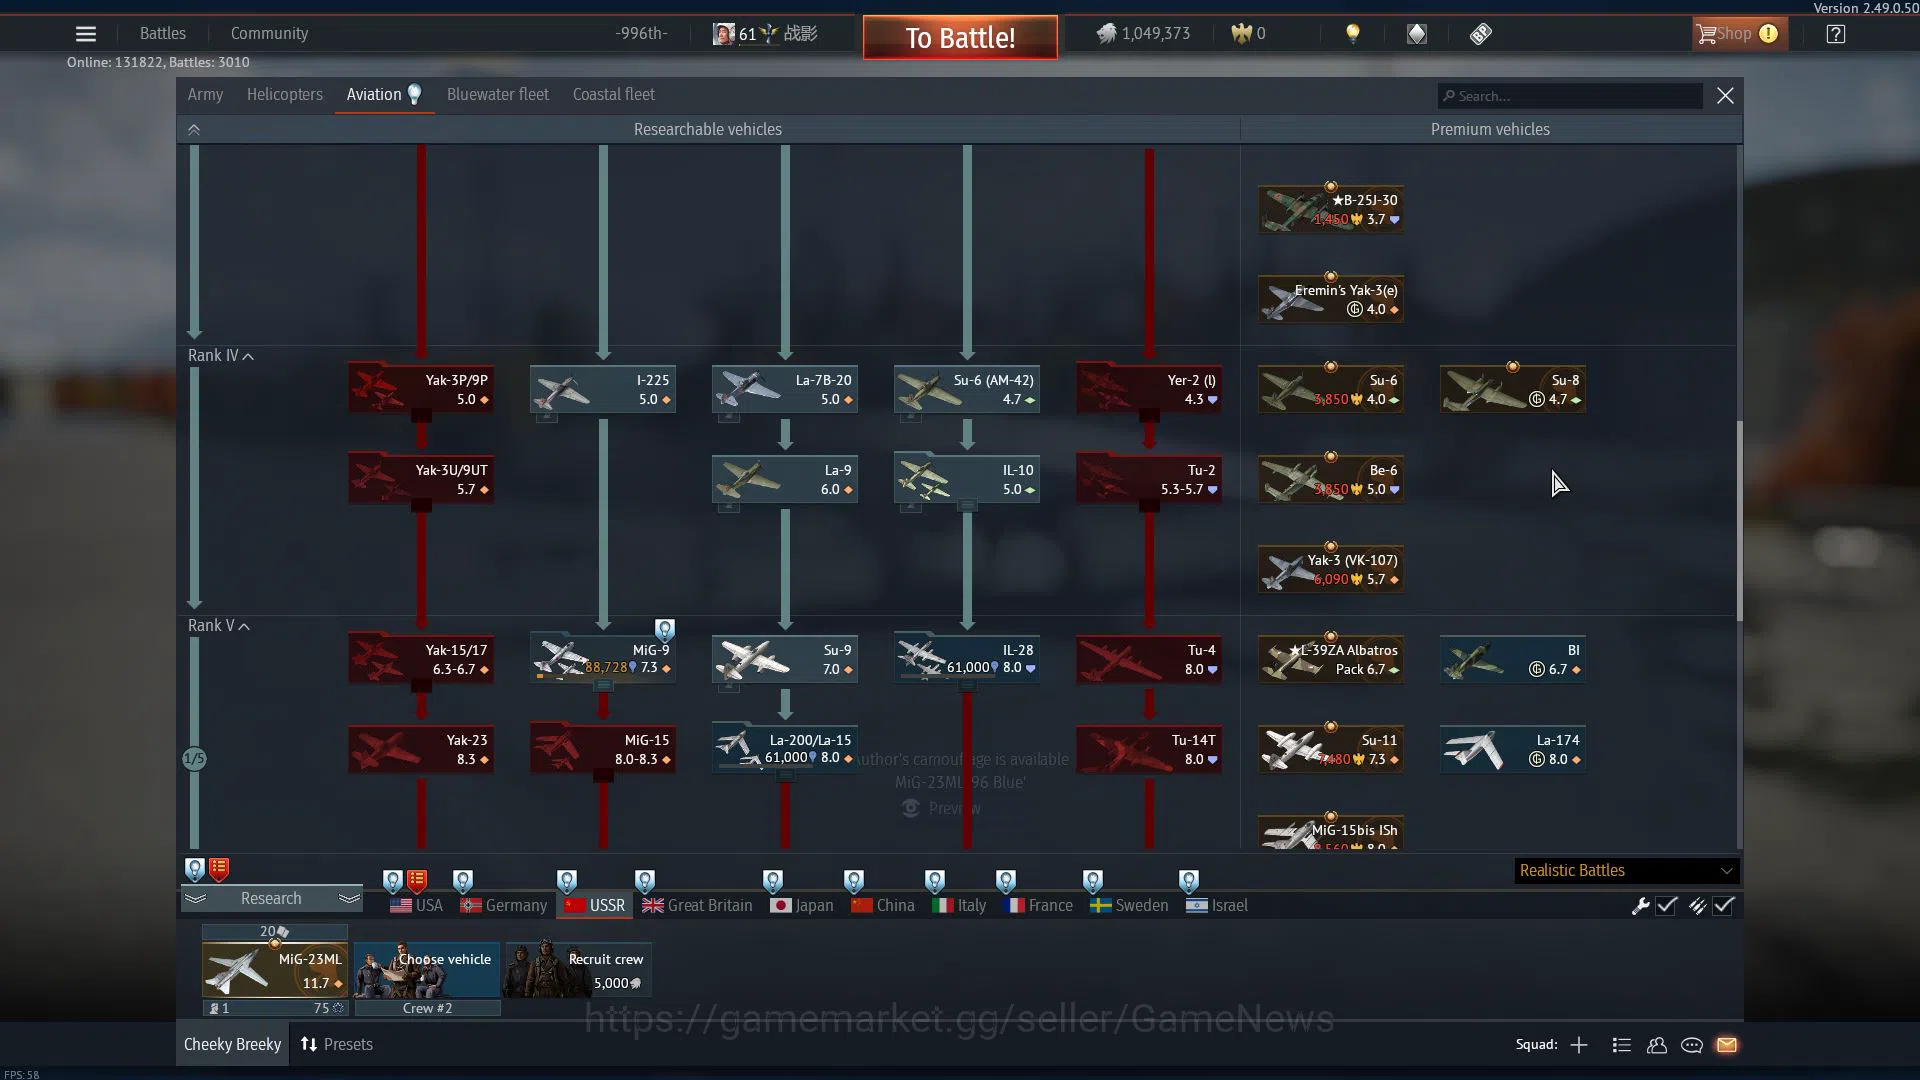Select the Su-9 aircraft card
The width and height of the screenshot is (1920, 1080).
pos(785,660)
